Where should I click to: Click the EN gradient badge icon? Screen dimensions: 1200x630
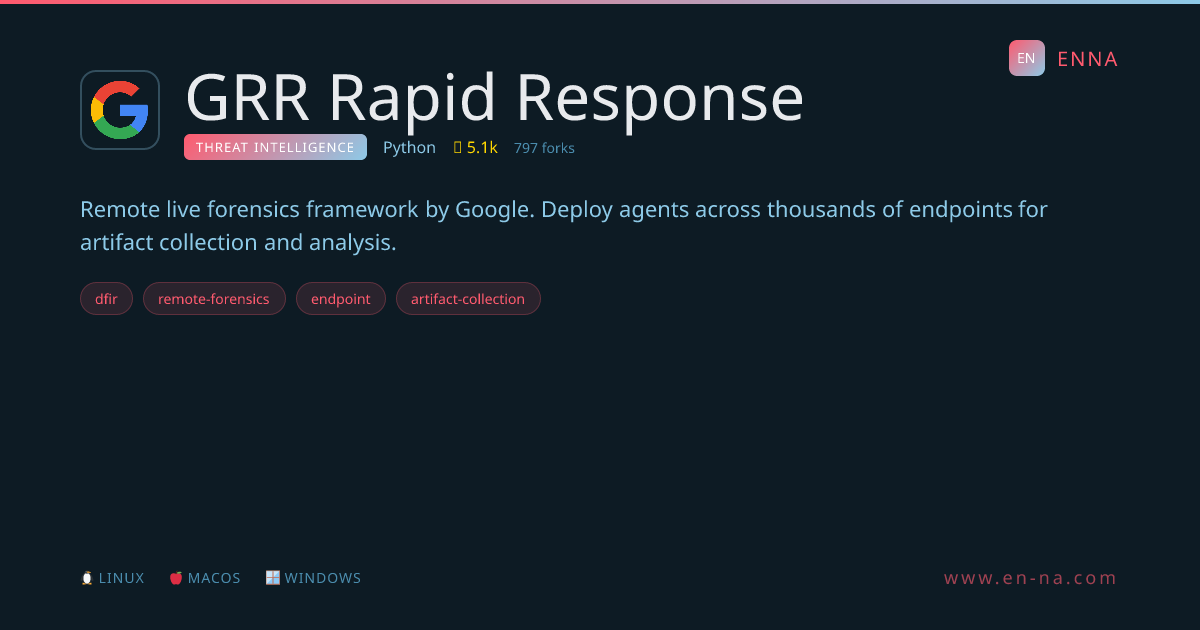click(1026, 58)
